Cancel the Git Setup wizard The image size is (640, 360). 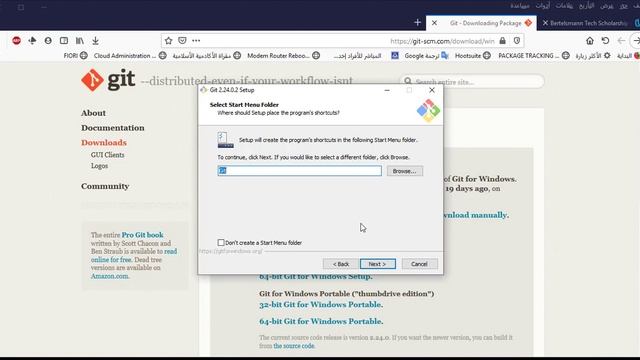coord(419,264)
